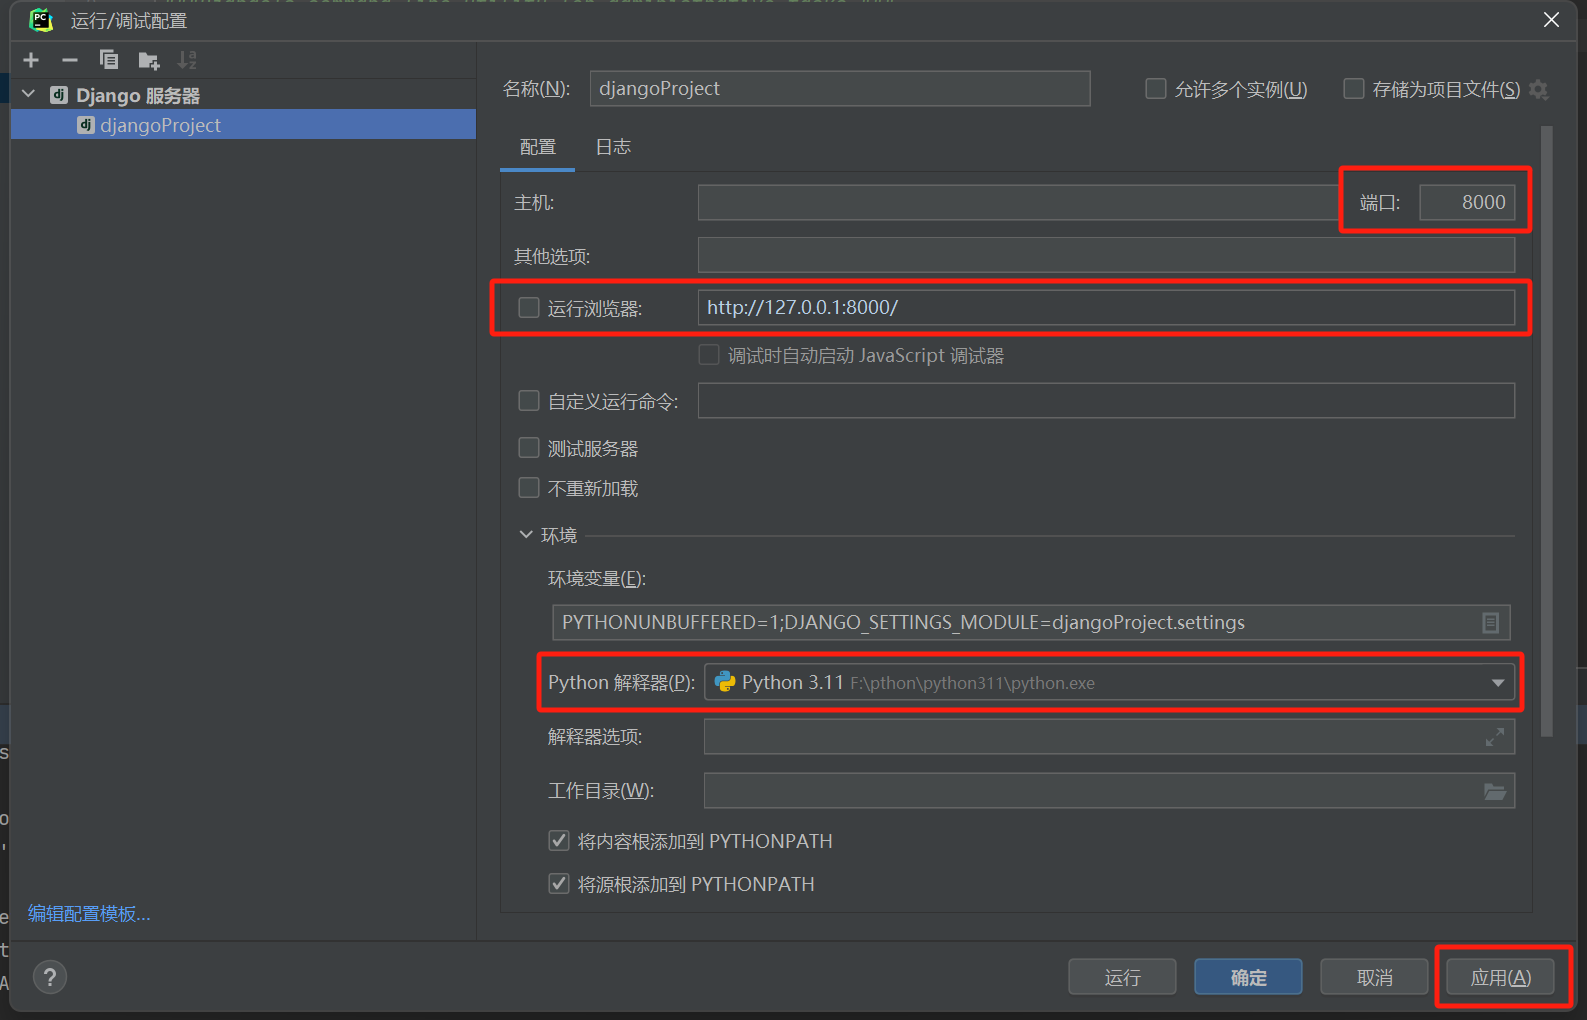Close the Run/Debug Configurations dialog
Image resolution: width=1587 pixels, height=1020 pixels.
1551,20
